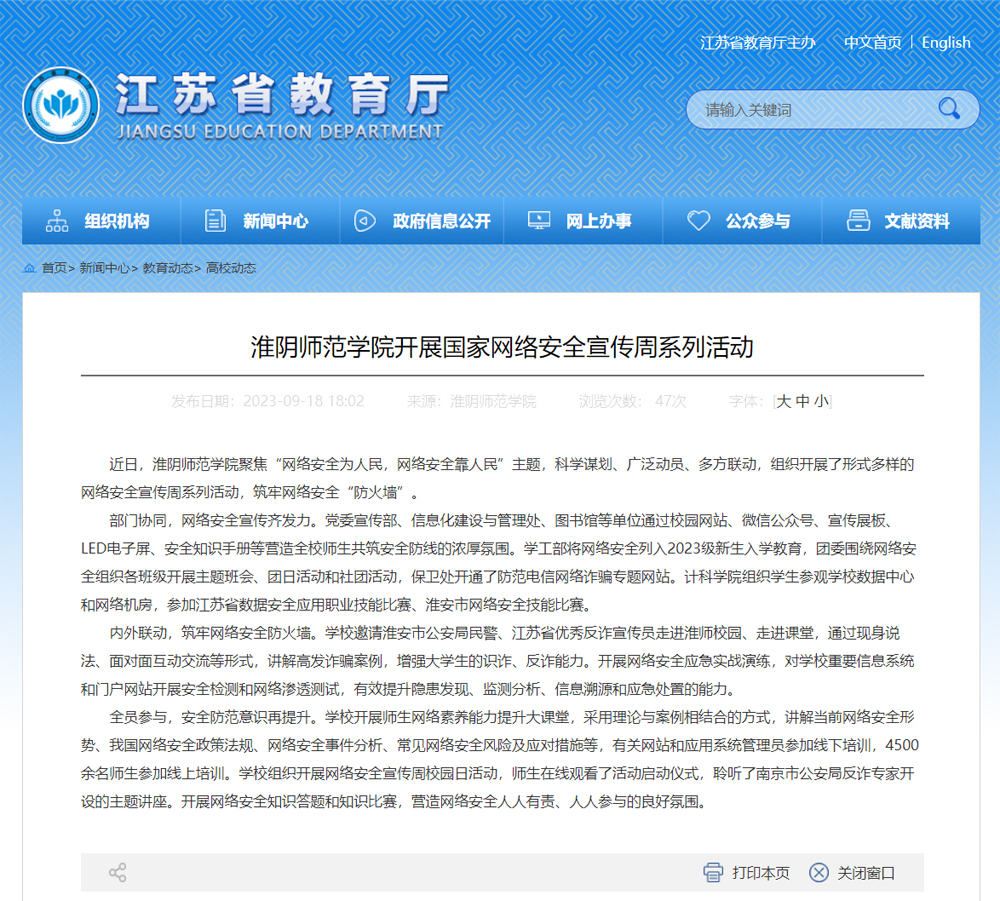
Task: Click the printer icon next to 打印本页
Action: 713,872
